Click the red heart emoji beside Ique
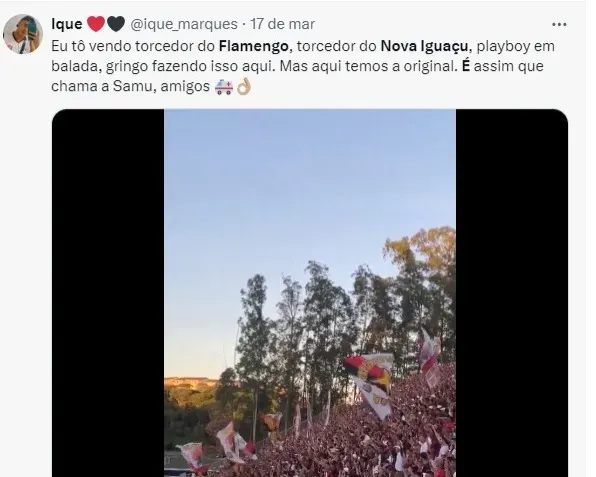 point(96,24)
